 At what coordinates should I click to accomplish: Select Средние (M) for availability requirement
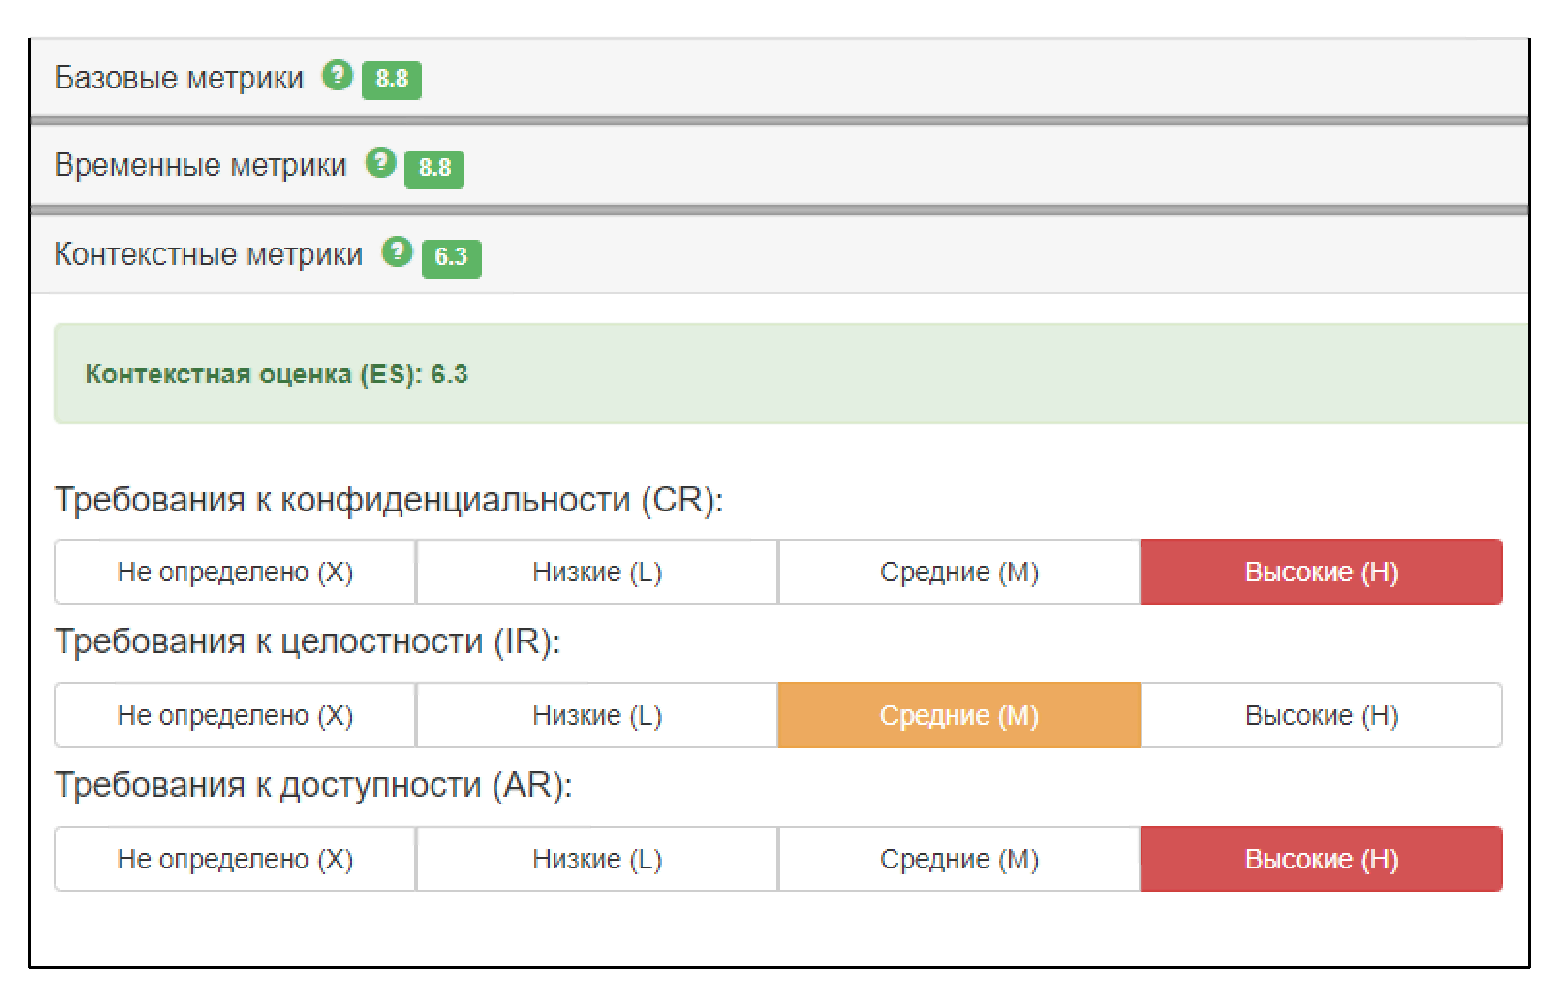point(959,859)
